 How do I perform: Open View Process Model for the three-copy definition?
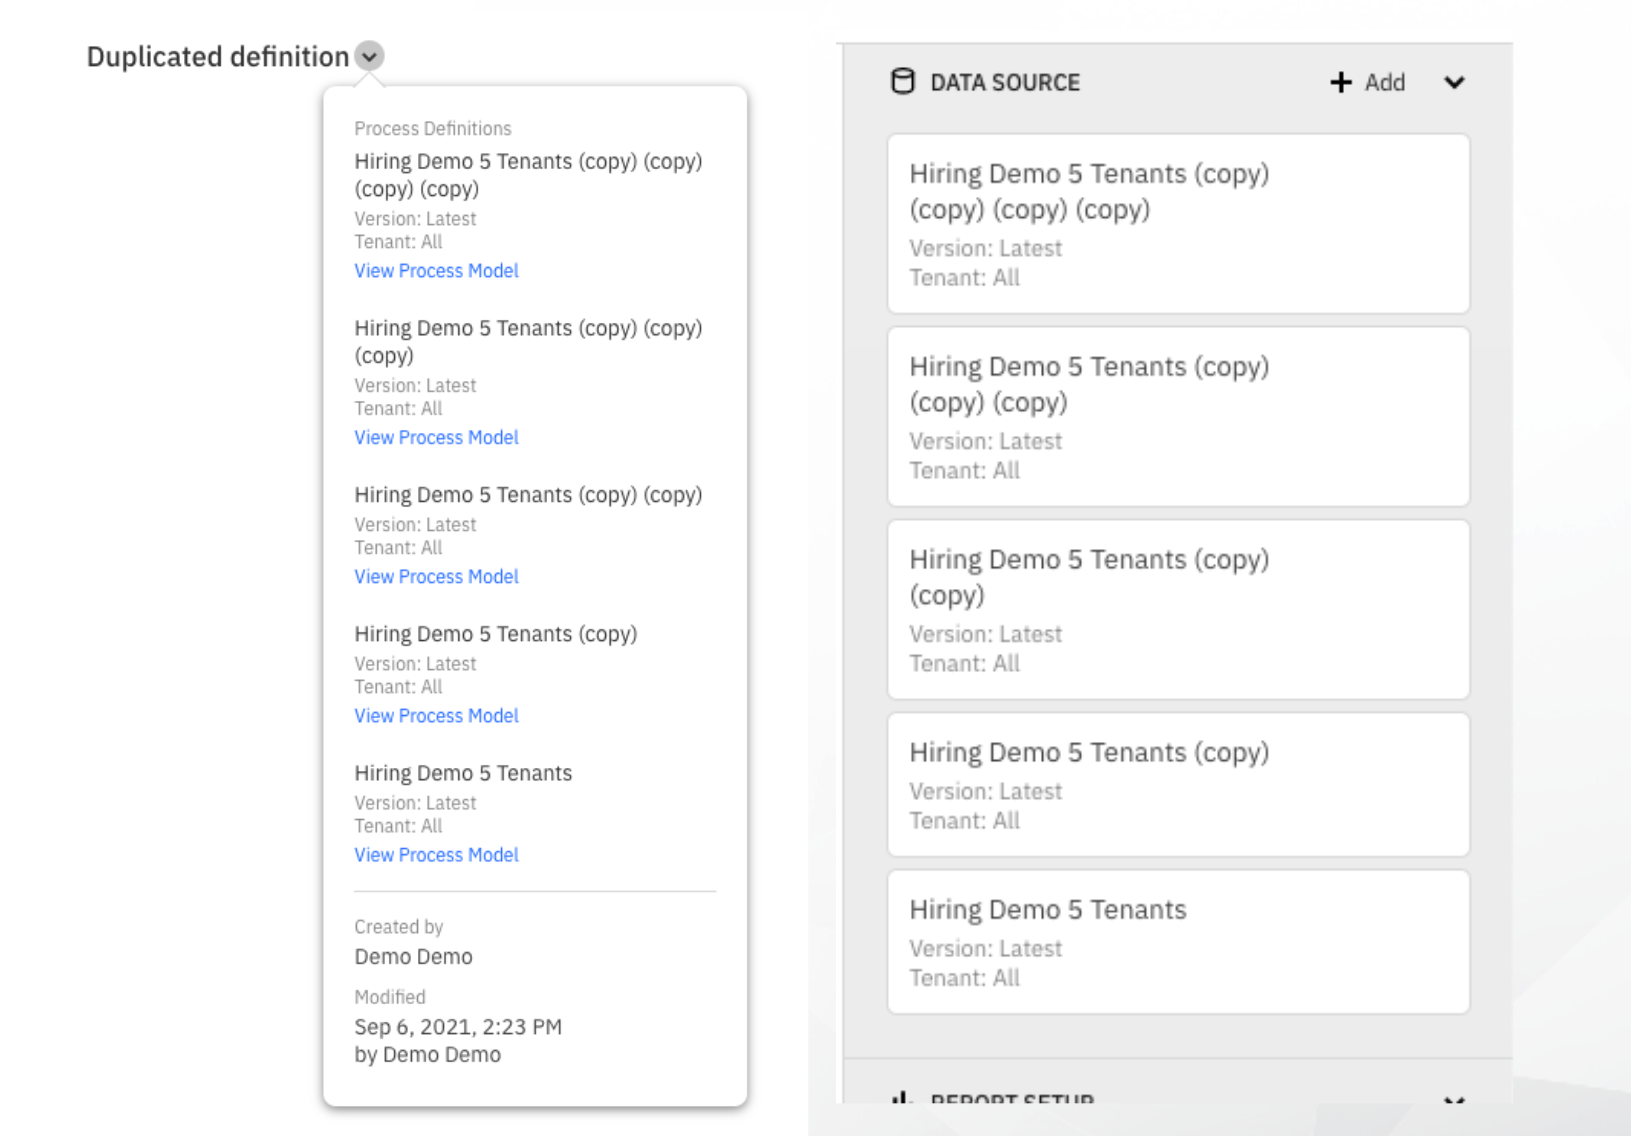point(436,438)
